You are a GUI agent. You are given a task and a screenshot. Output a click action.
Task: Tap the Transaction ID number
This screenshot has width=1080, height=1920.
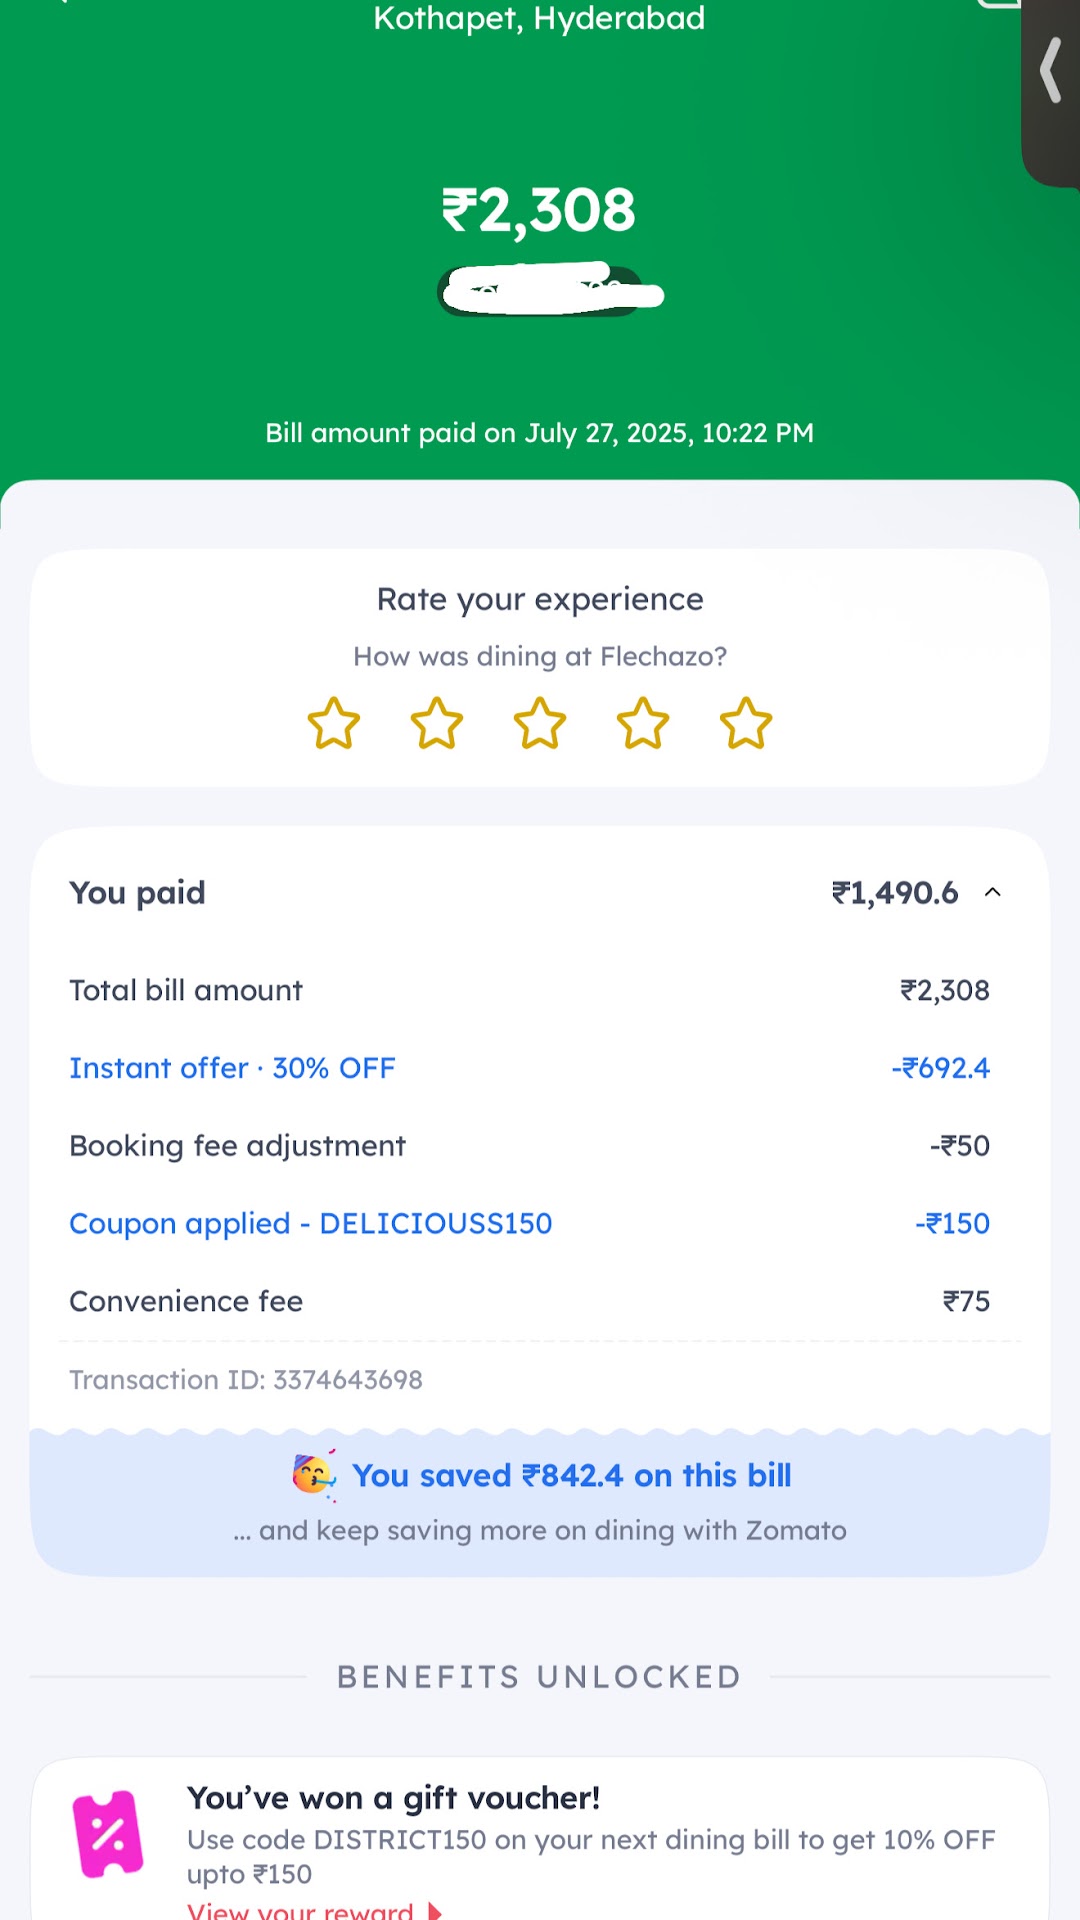[347, 1380]
